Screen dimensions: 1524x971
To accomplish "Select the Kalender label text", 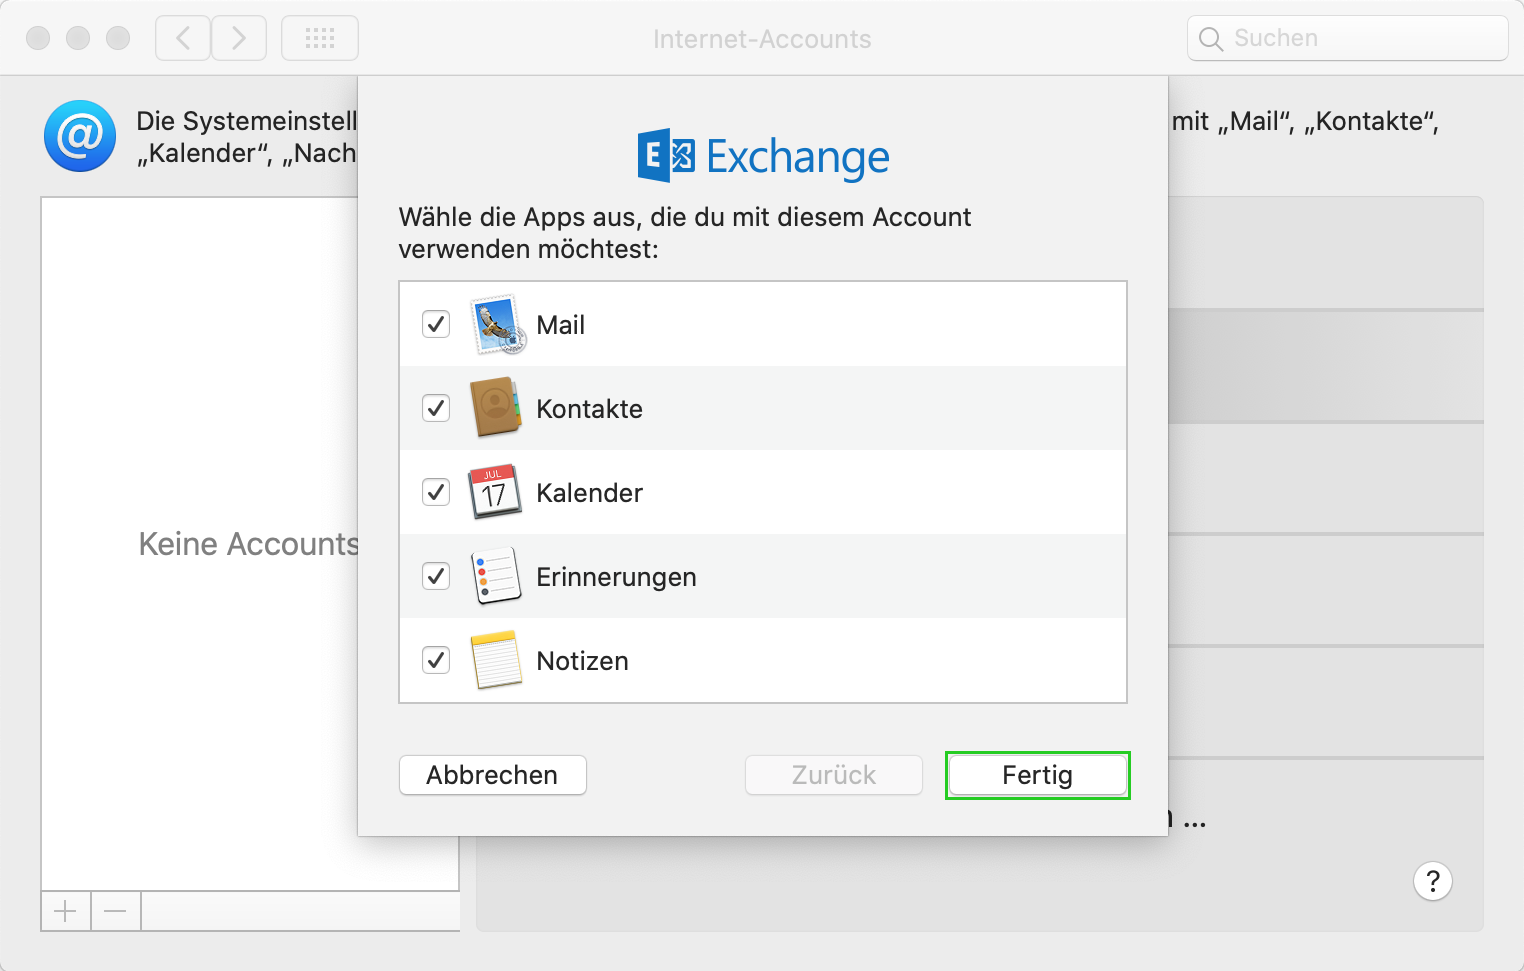I will coord(590,493).
